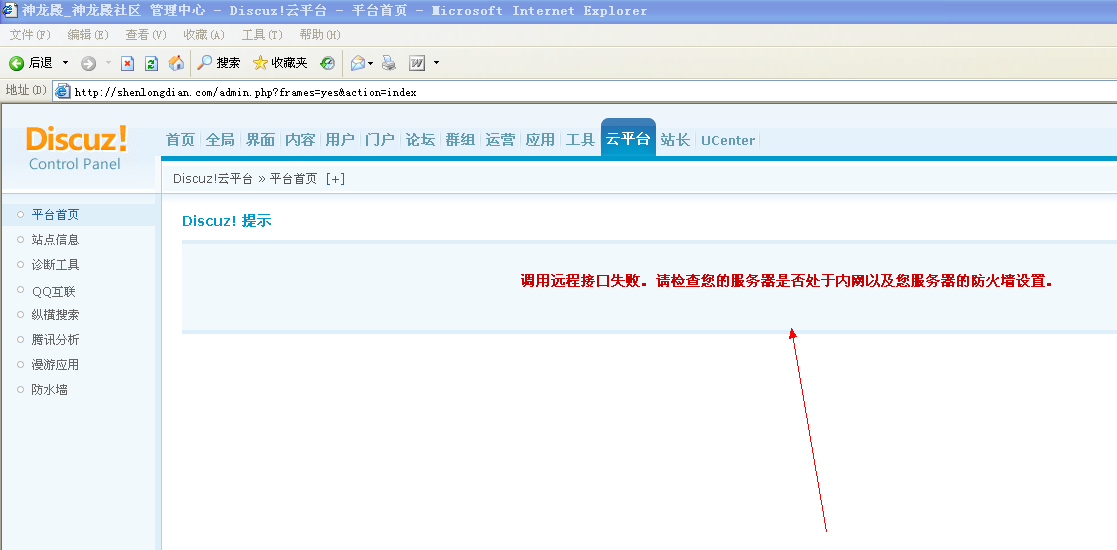
Task: Switch to the 运营 admin tab
Action: tap(500, 140)
